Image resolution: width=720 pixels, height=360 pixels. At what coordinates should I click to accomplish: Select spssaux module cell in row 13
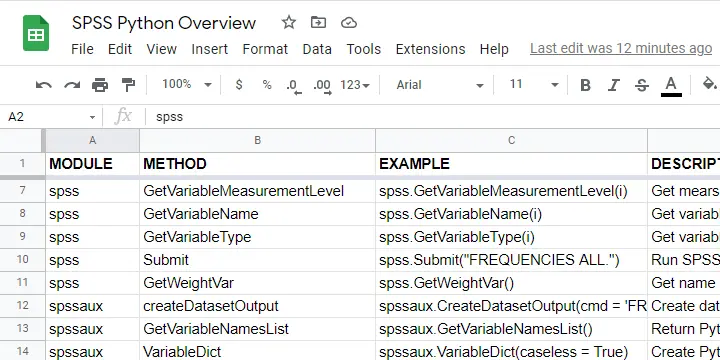92,329
